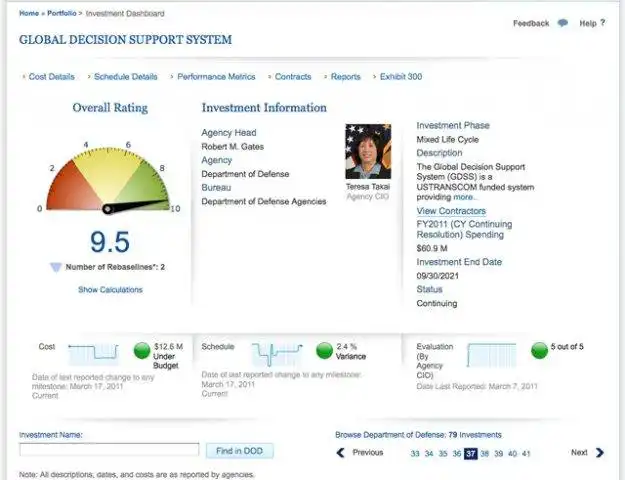Expand description with the more link

465,197
